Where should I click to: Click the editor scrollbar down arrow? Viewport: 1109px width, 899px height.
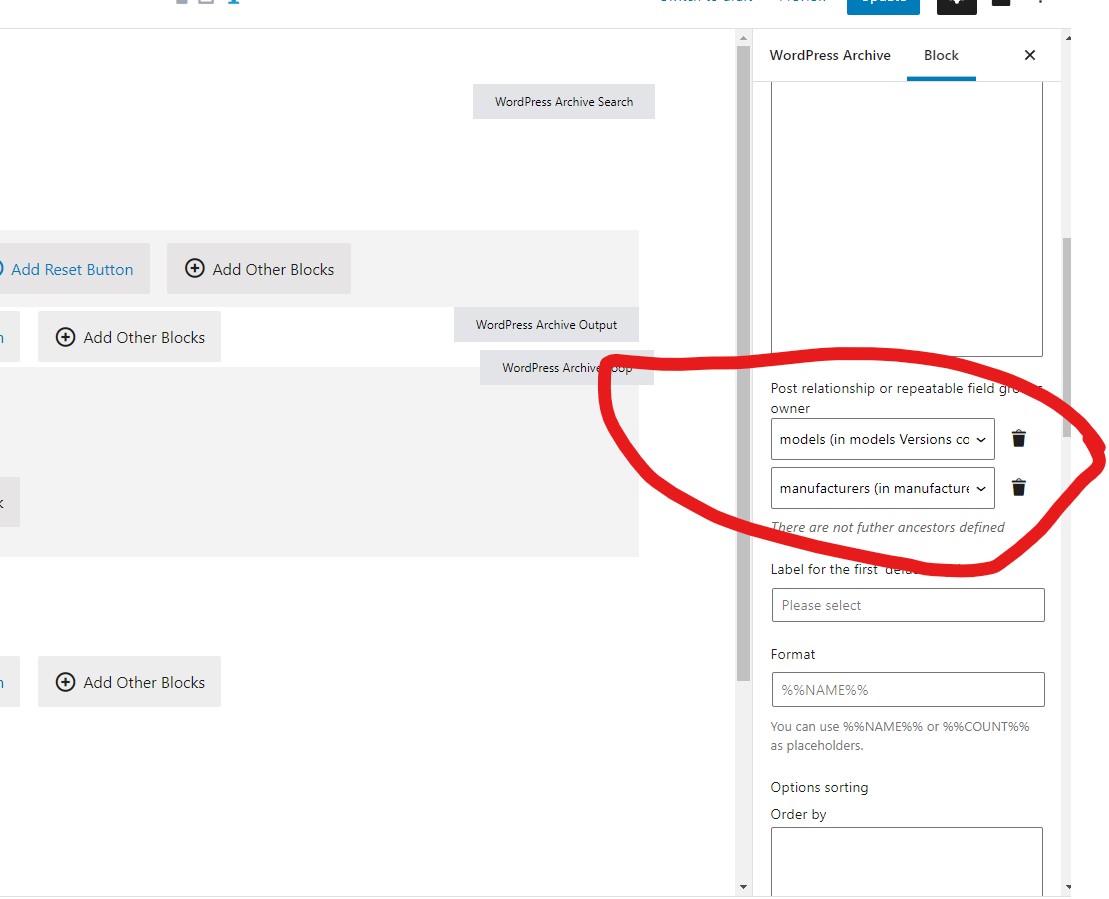tap(743, 887)
